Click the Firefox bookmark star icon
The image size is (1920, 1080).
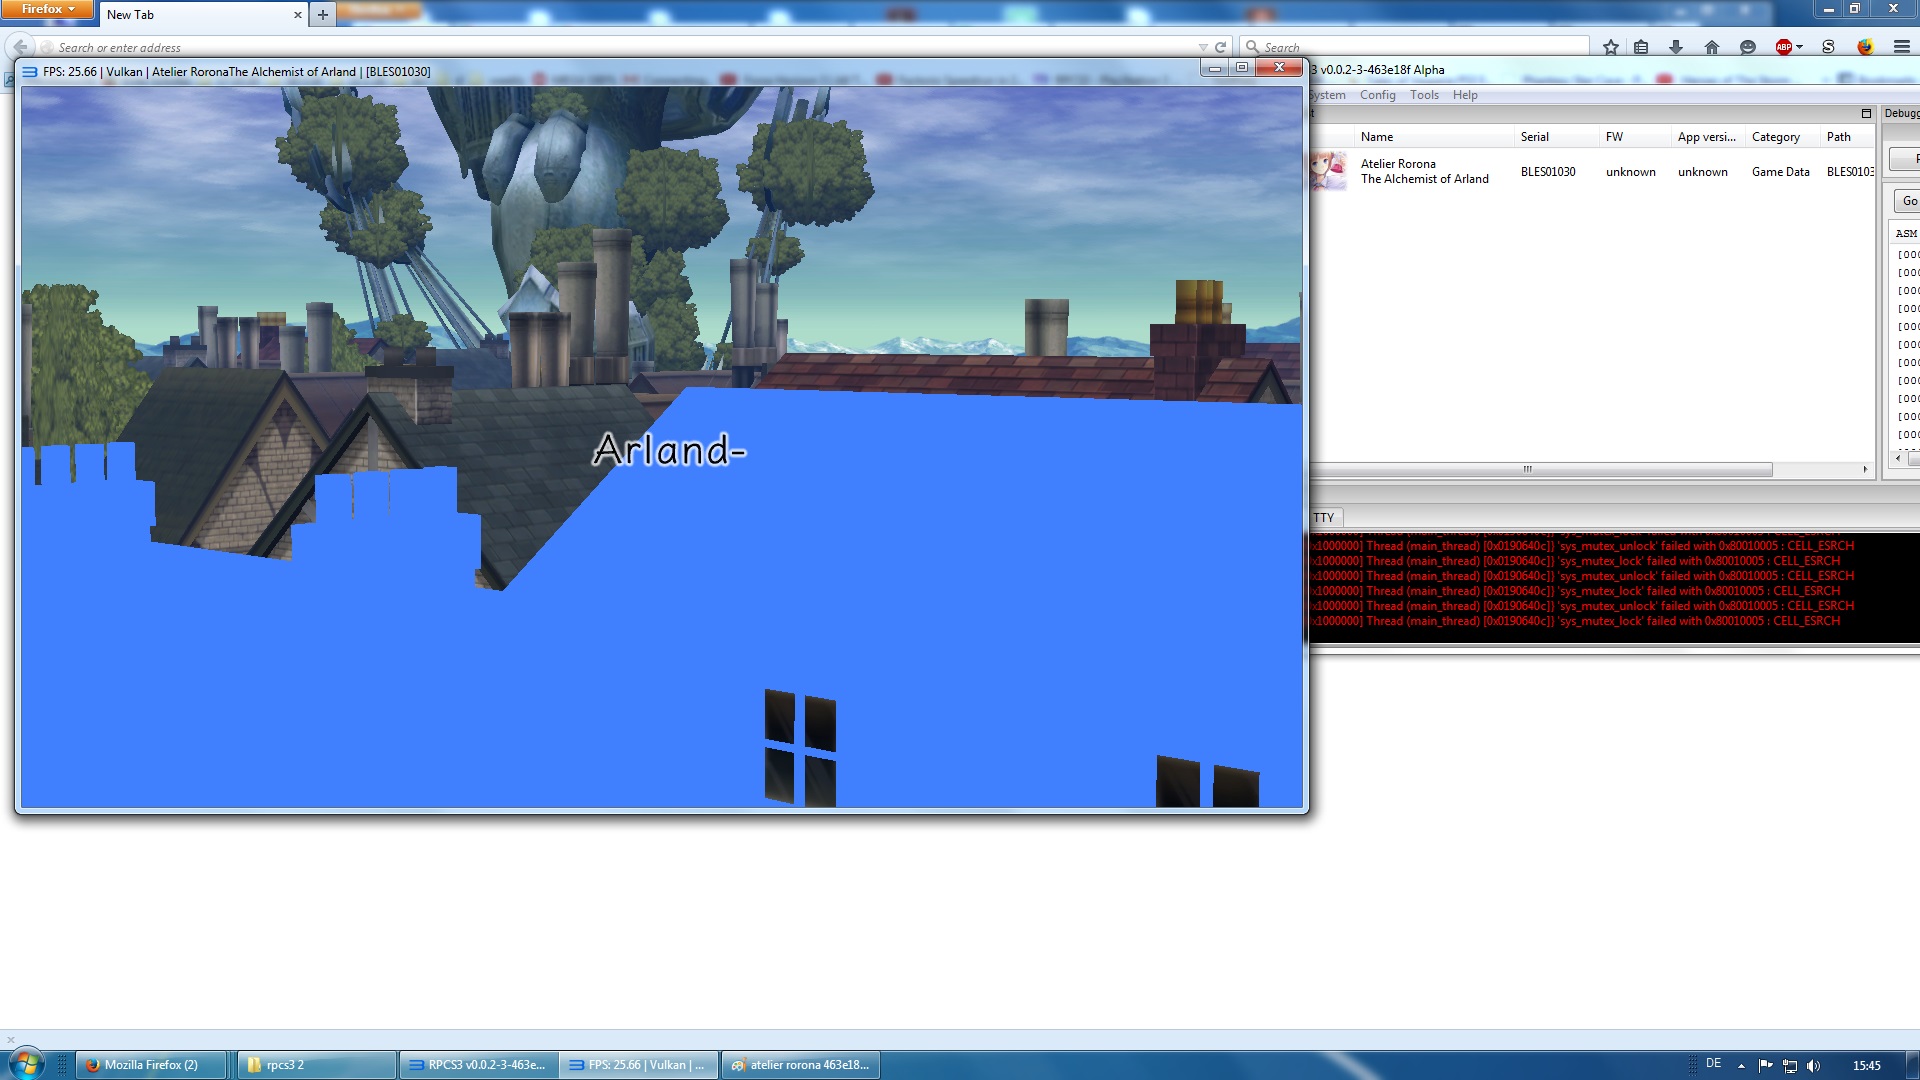coord(1610,47)
